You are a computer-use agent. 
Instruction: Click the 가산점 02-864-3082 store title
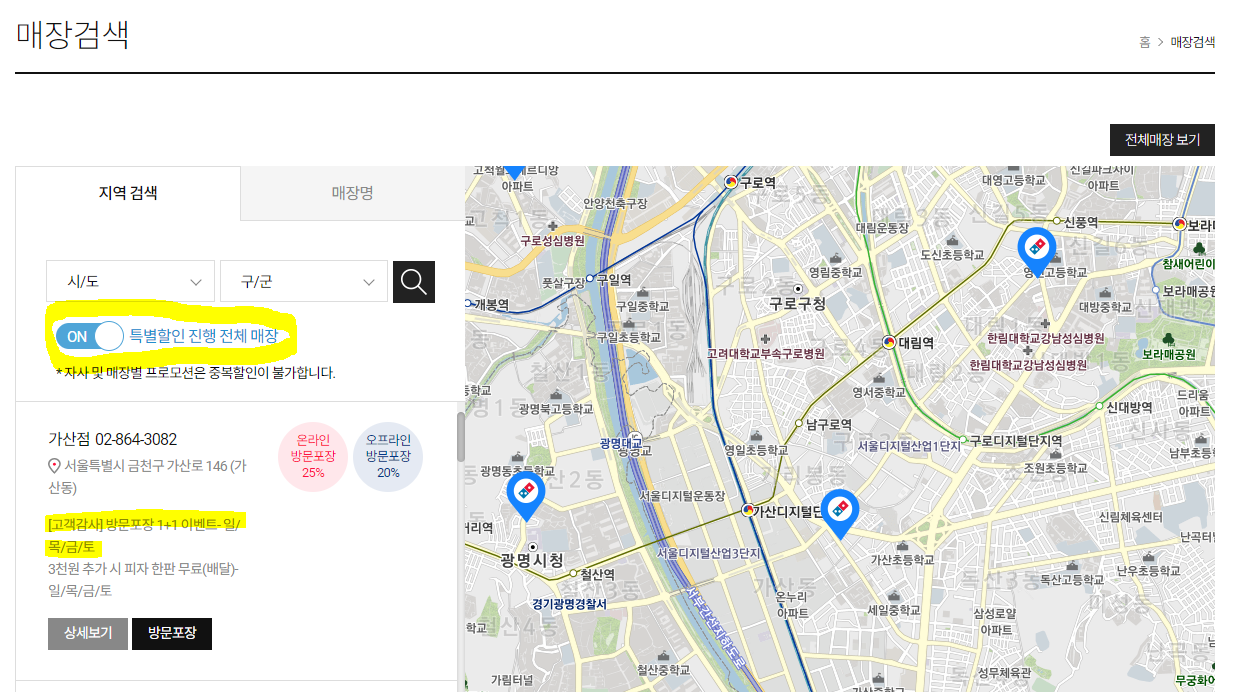pos(113,439)
